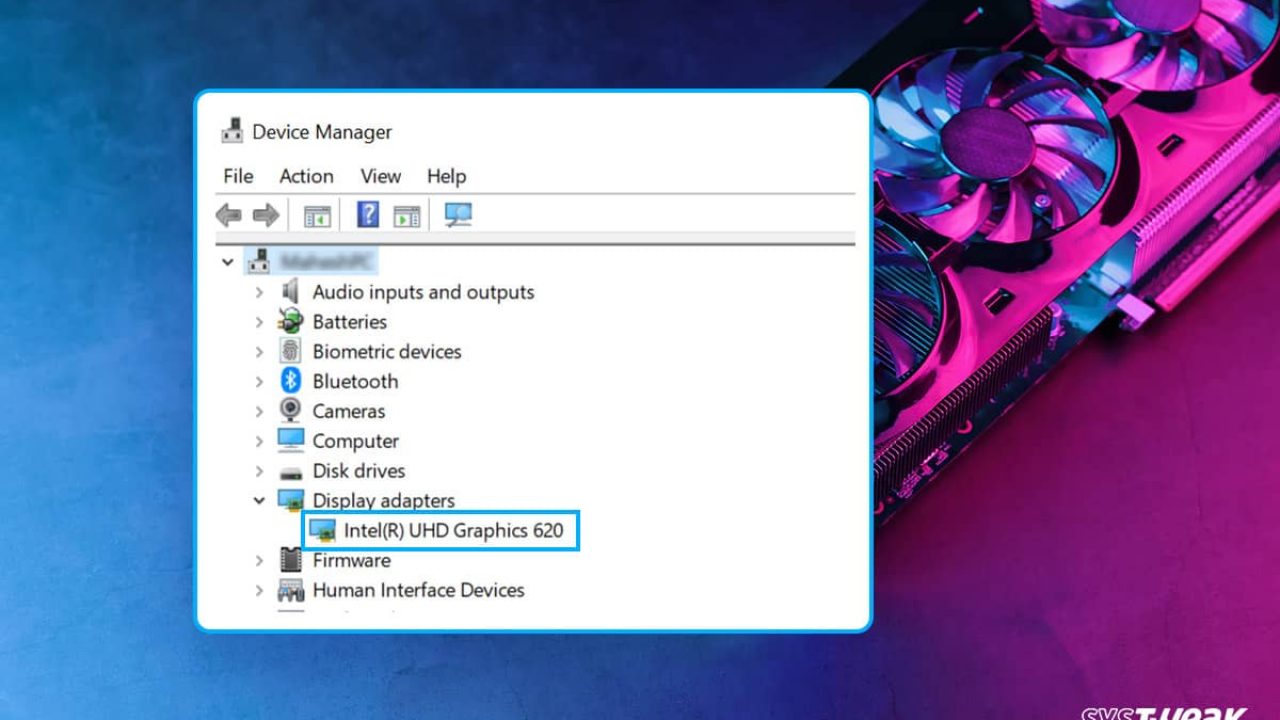Click the blue Help question mark icon
This screenshot has width=1280, height=720.
coord(368,214)
